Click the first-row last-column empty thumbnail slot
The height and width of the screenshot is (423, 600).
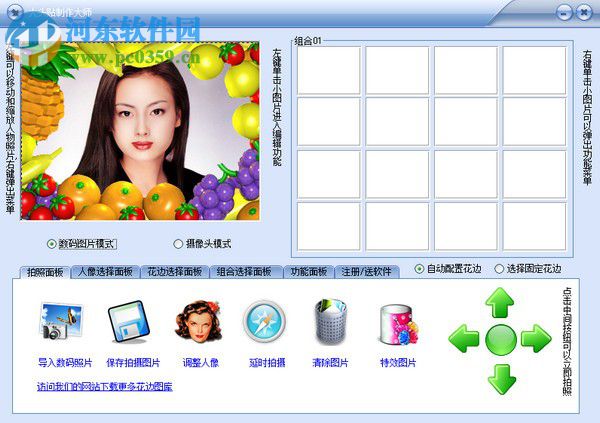[534, 70]
